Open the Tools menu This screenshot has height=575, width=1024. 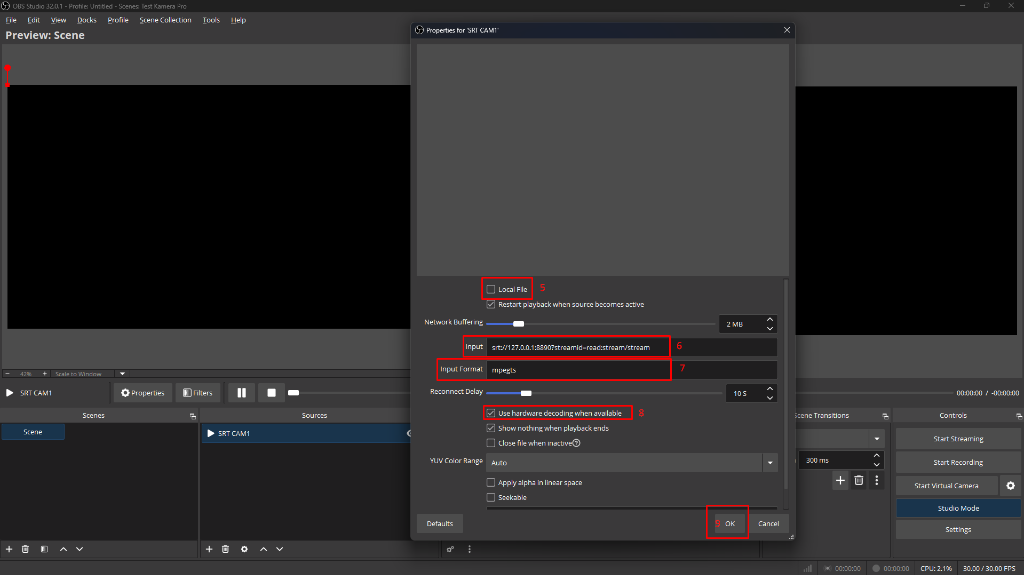[211, 20]
